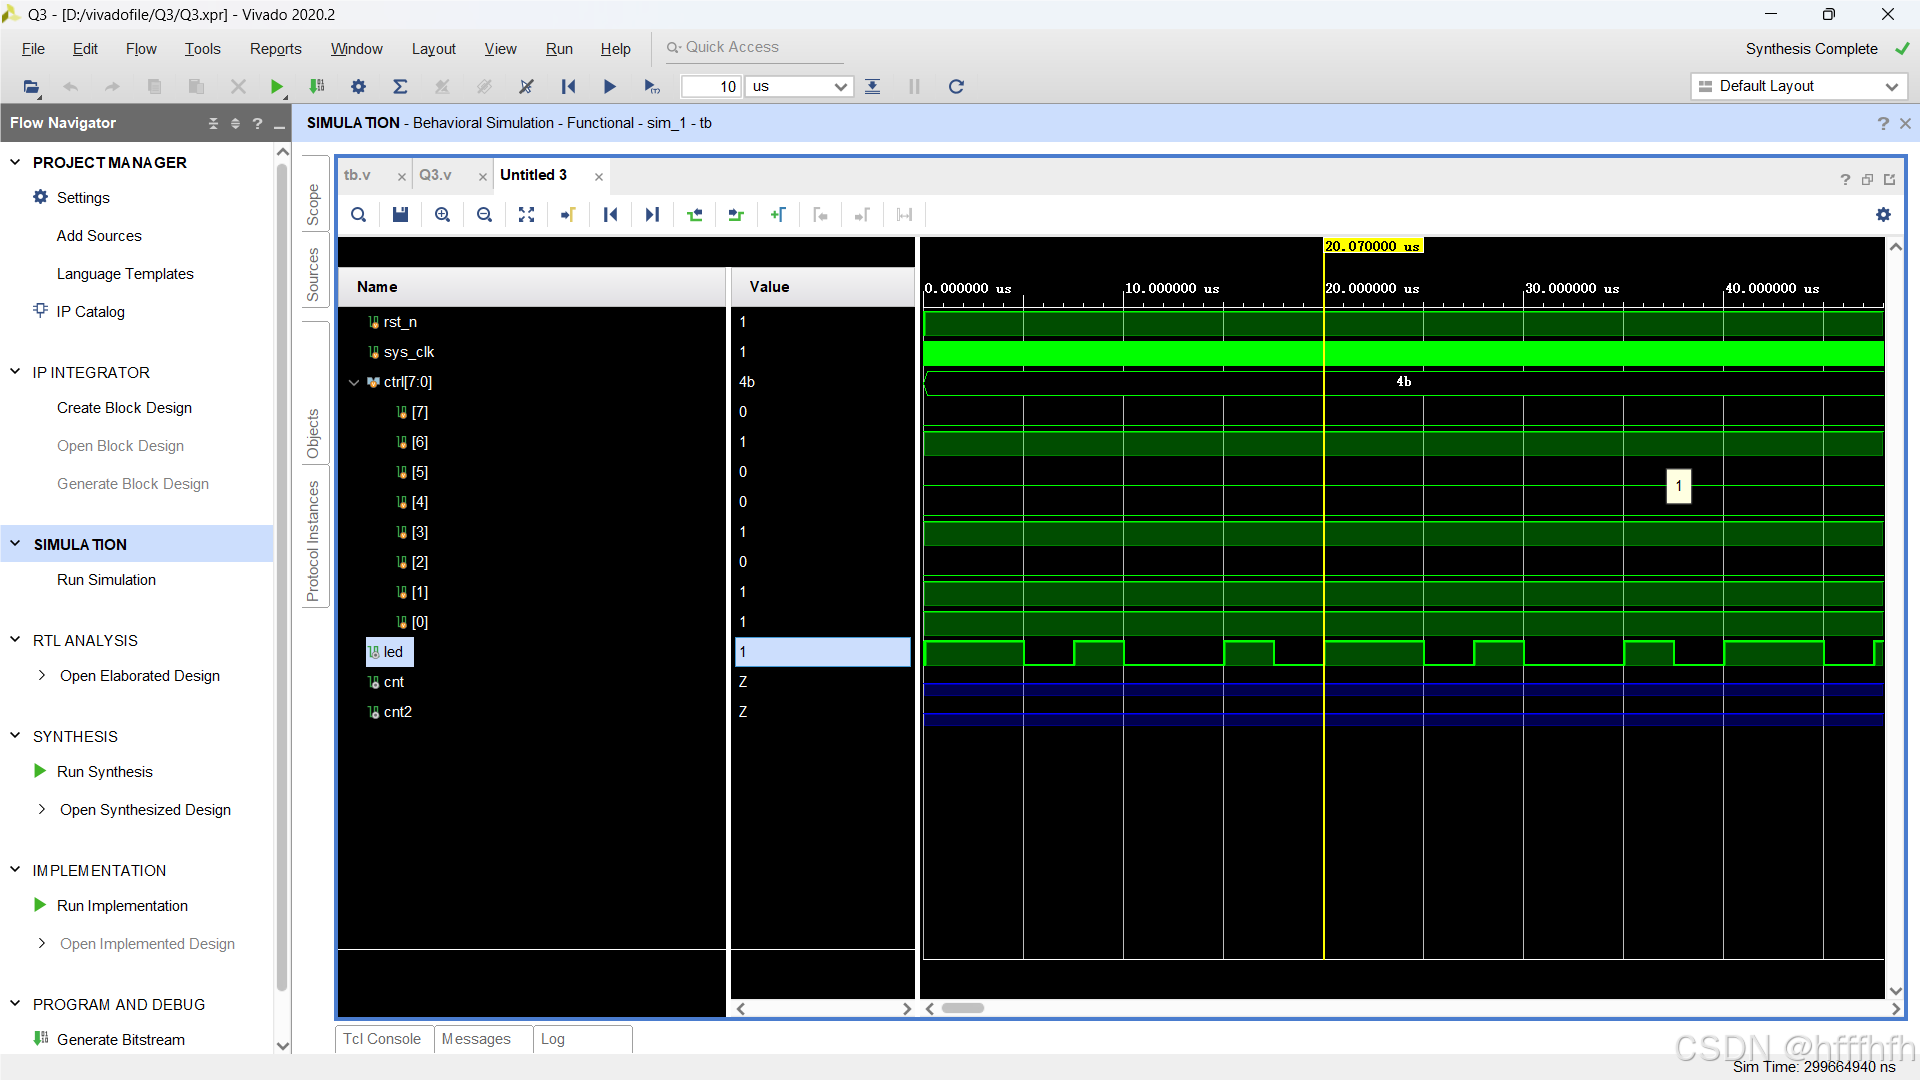Click the Add Sources link
This screenshot has height=1080, width=1920.
click(99, 236)
